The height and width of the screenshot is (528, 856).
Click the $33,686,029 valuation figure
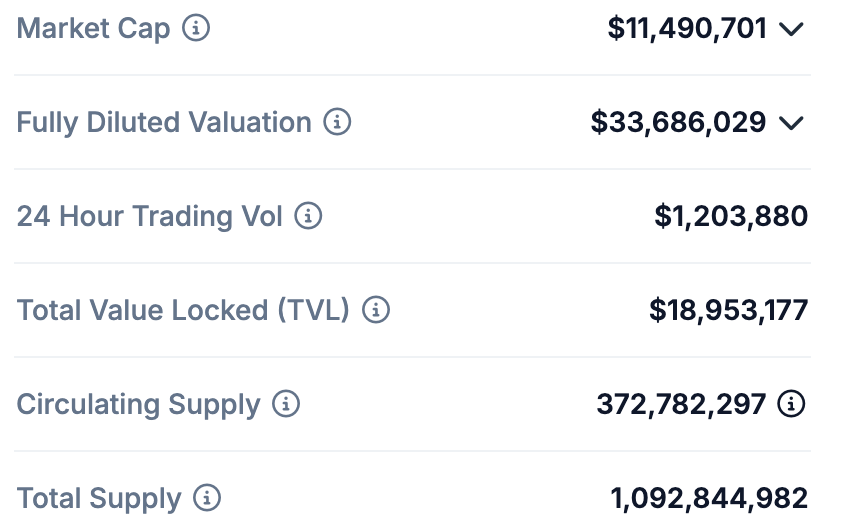coord(678,122)
